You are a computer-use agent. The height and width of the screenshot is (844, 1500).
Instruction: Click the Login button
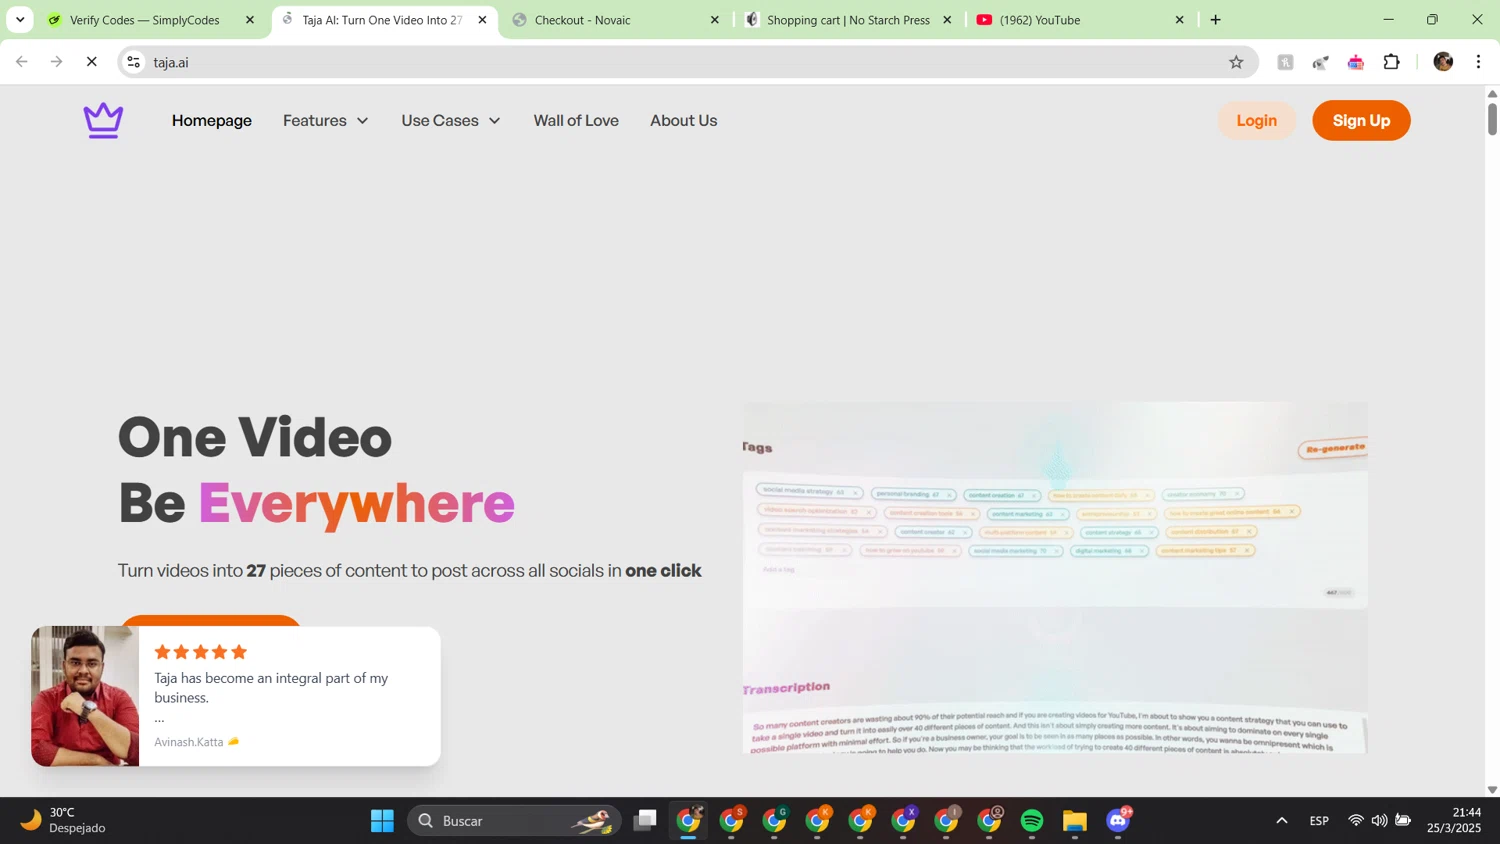click(1256, 120)
